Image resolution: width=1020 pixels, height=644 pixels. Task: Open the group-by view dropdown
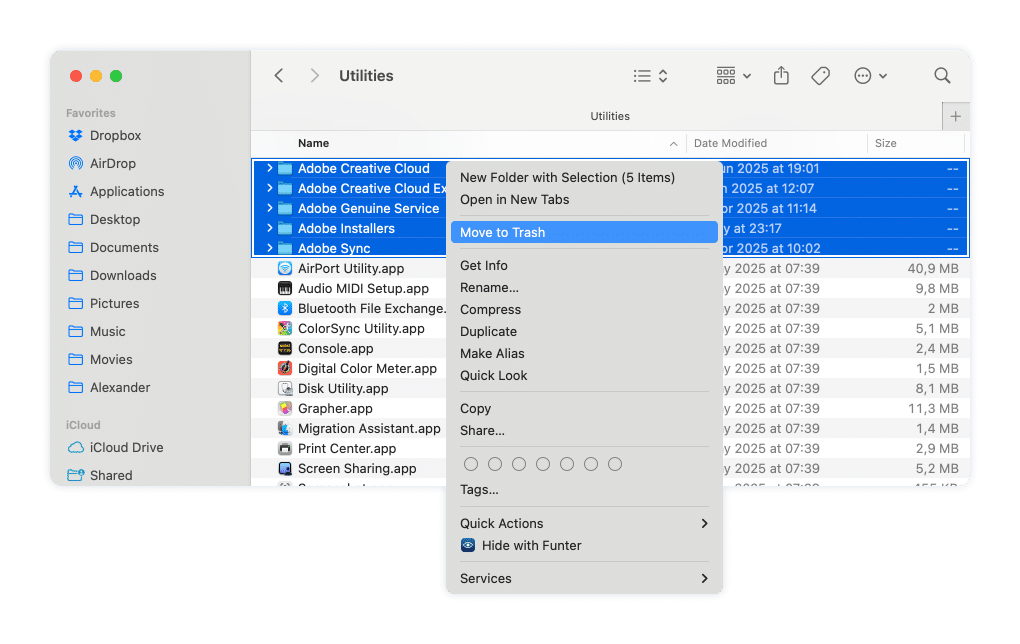[734, 76]
